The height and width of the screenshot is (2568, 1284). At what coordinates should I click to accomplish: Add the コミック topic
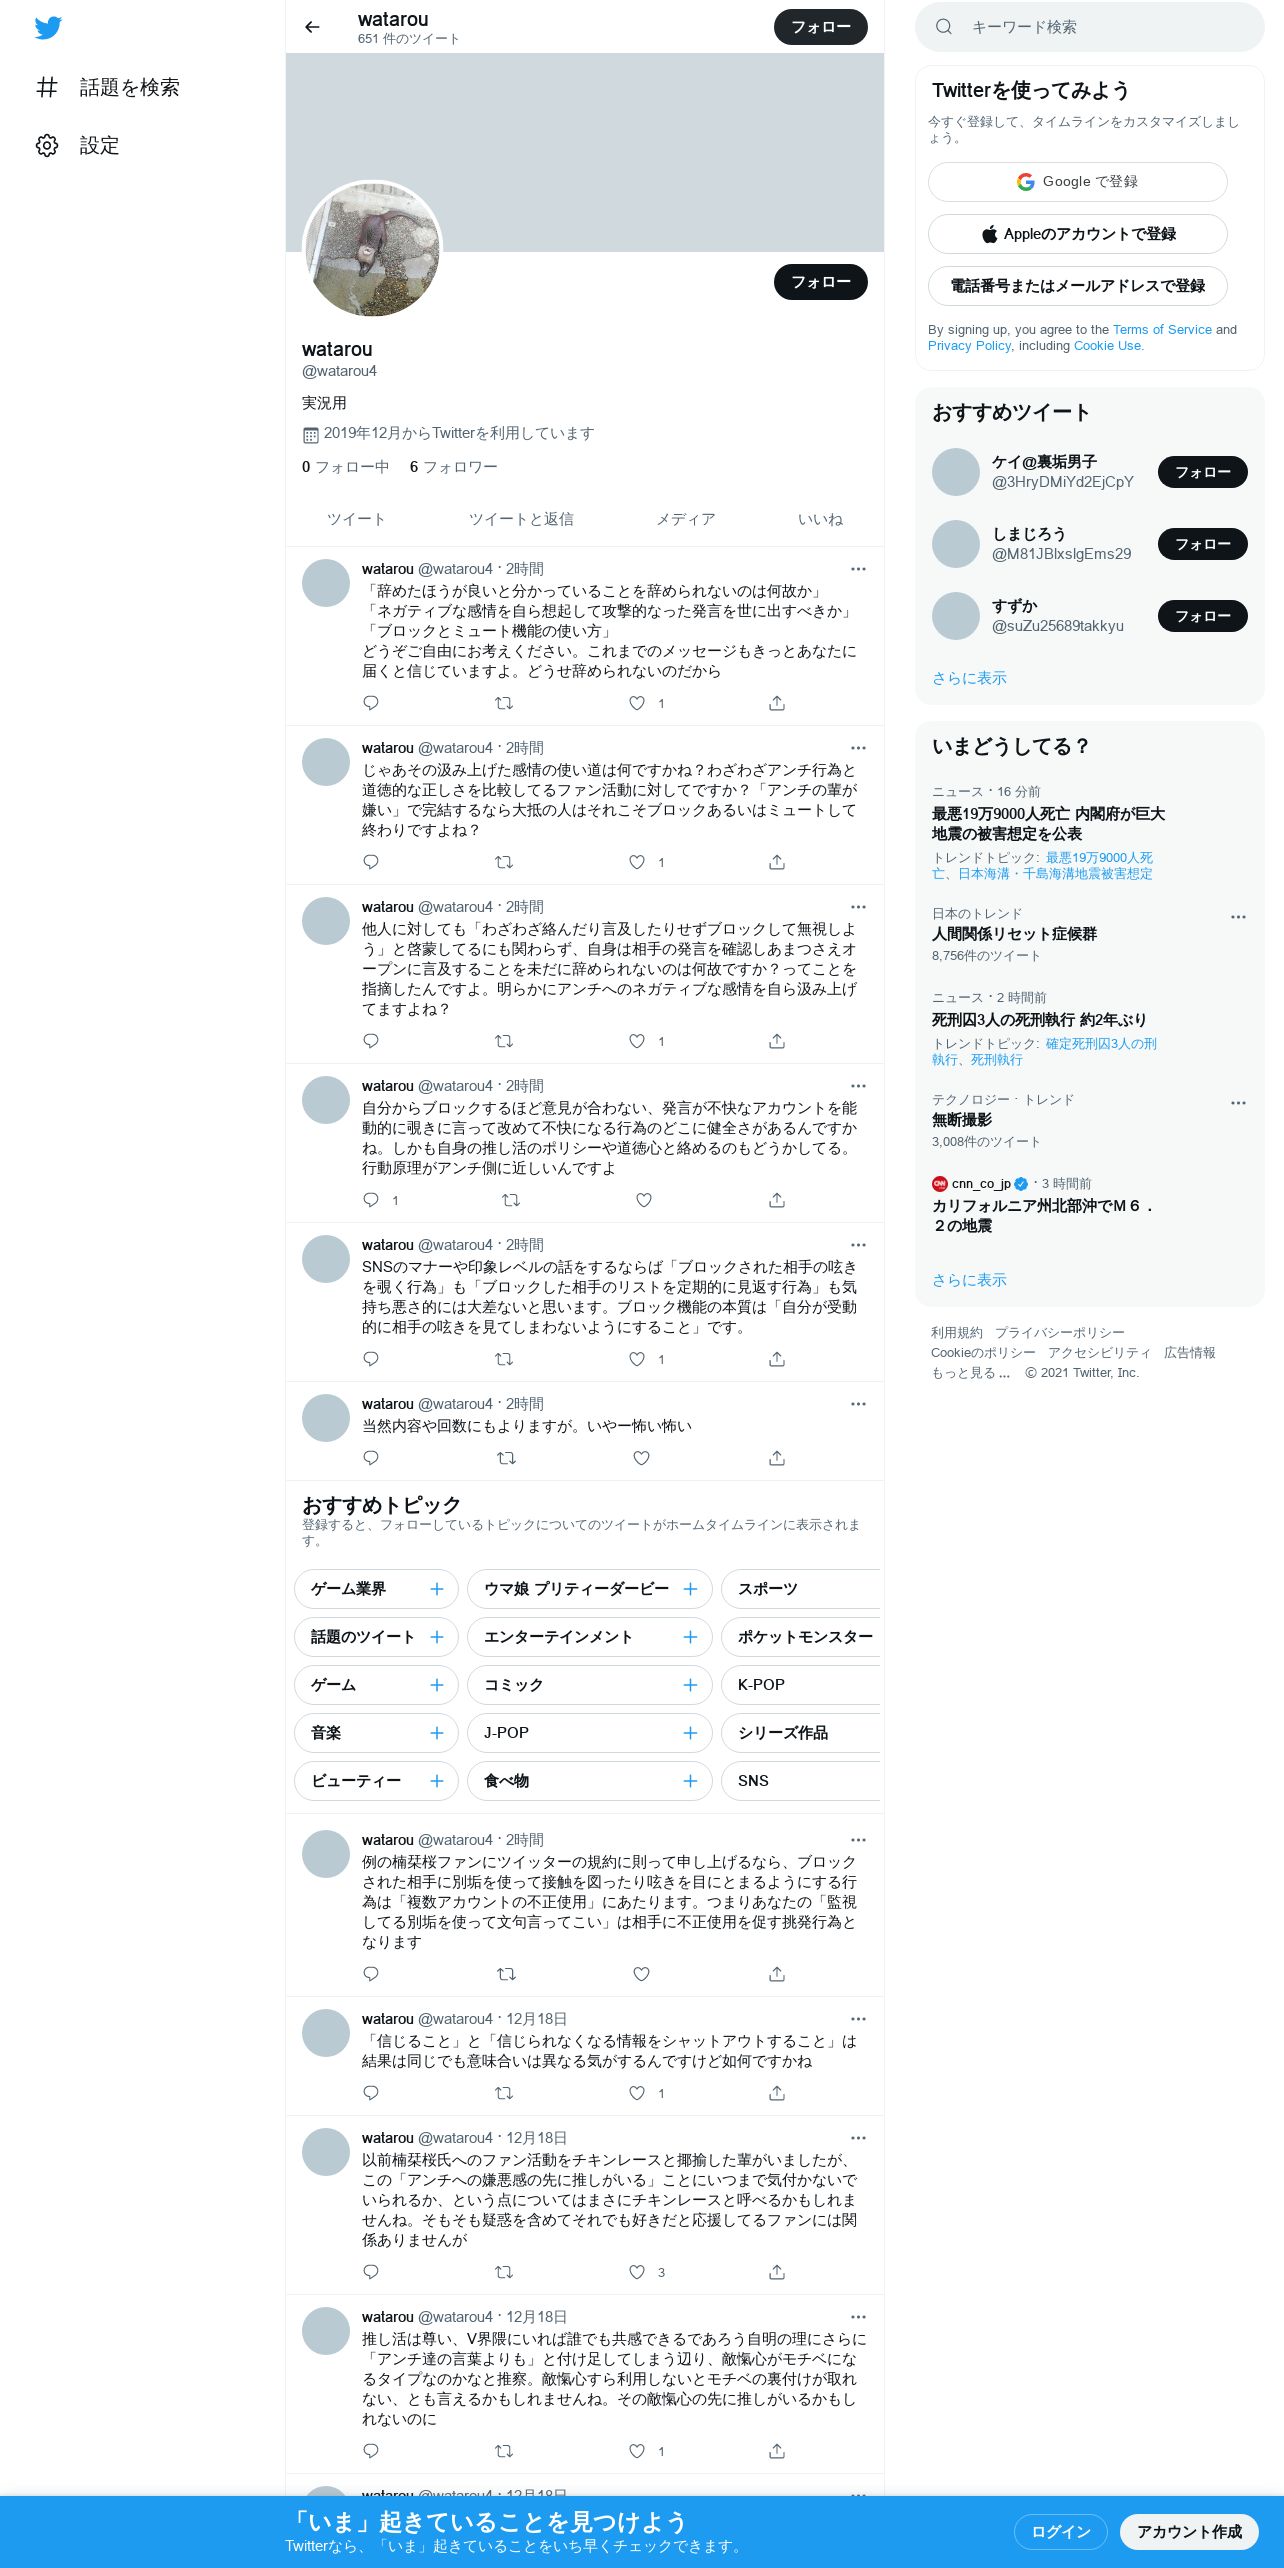tap(690, 1685)
